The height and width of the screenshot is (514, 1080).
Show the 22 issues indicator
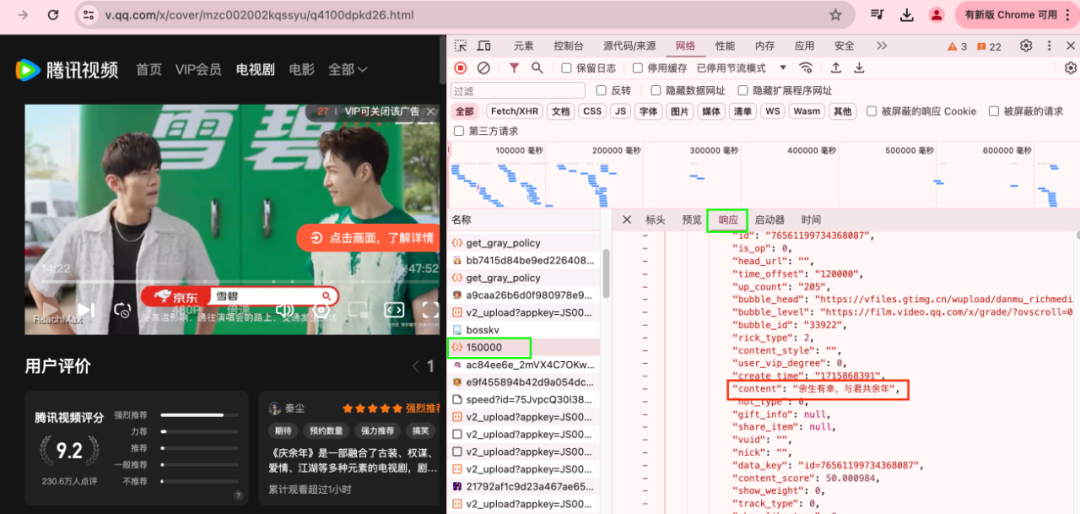click(989, 46)
